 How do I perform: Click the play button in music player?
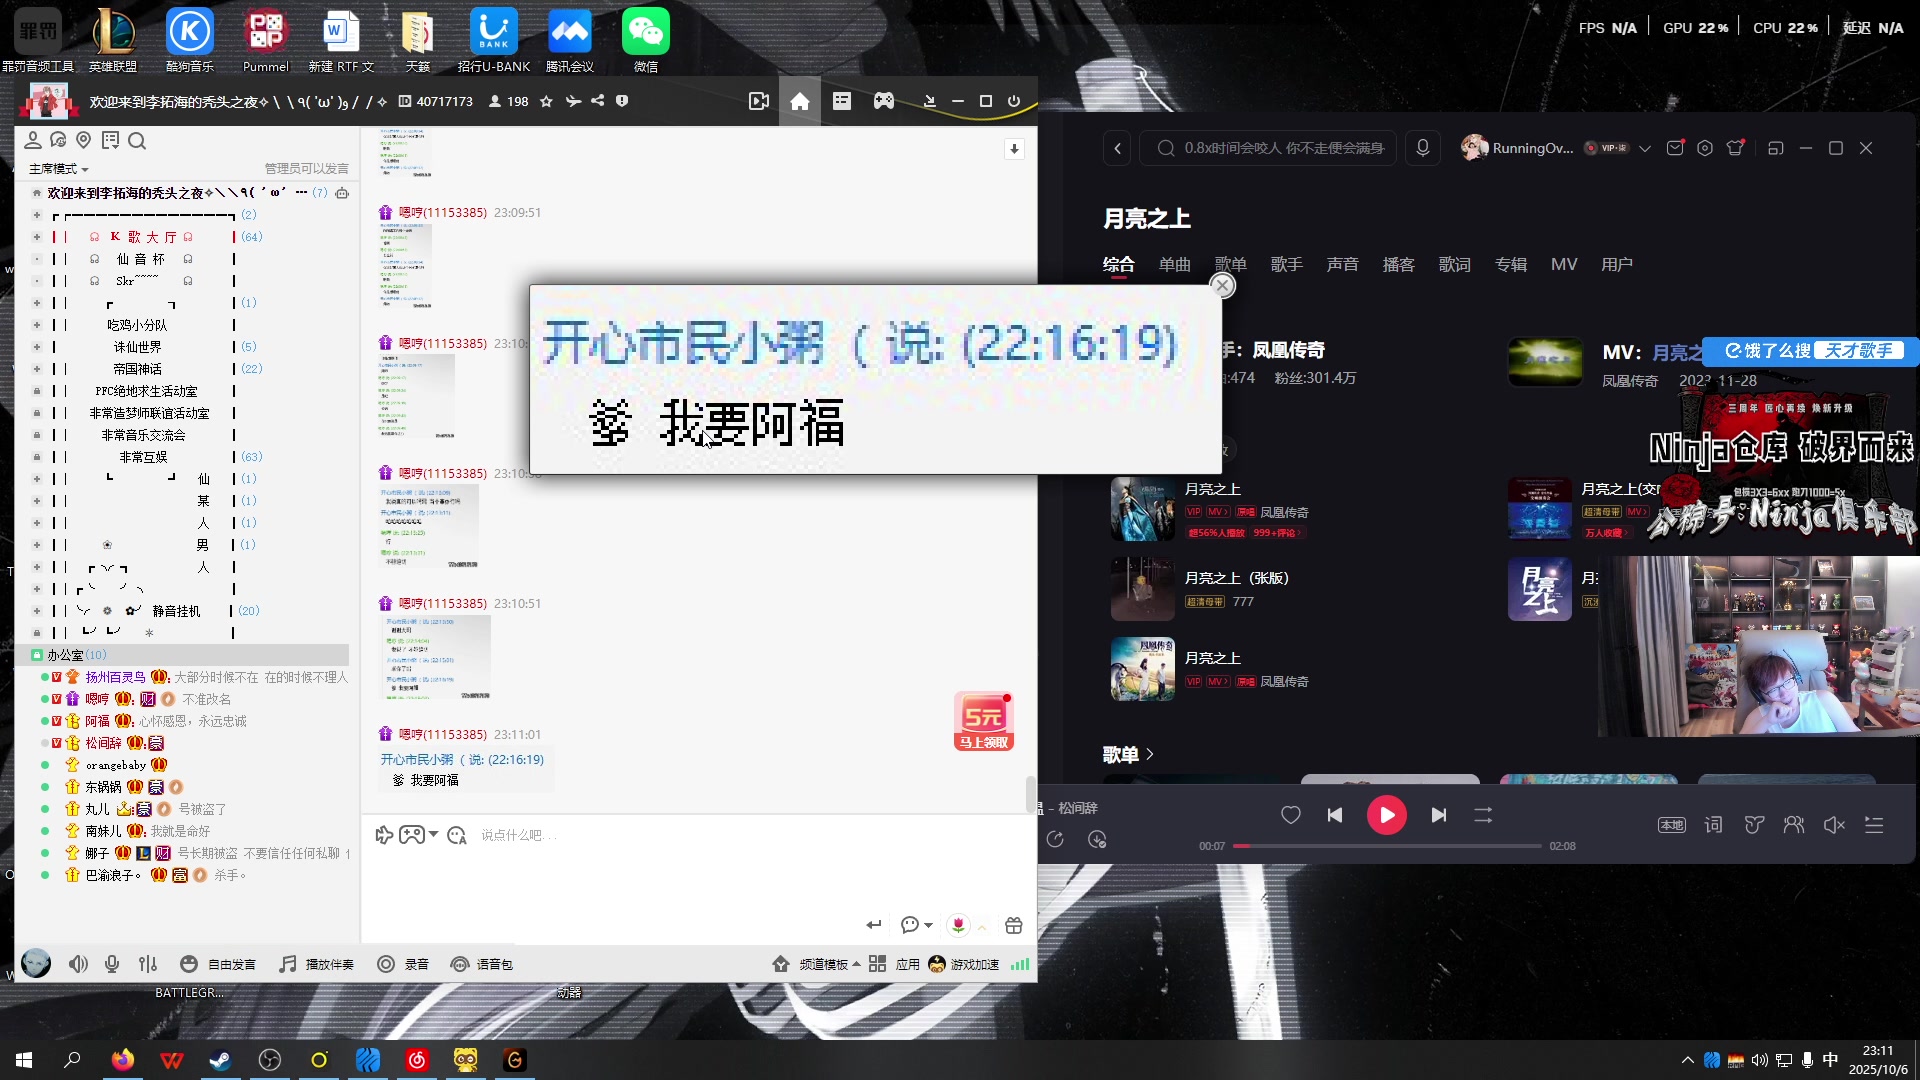point(1386,815)
